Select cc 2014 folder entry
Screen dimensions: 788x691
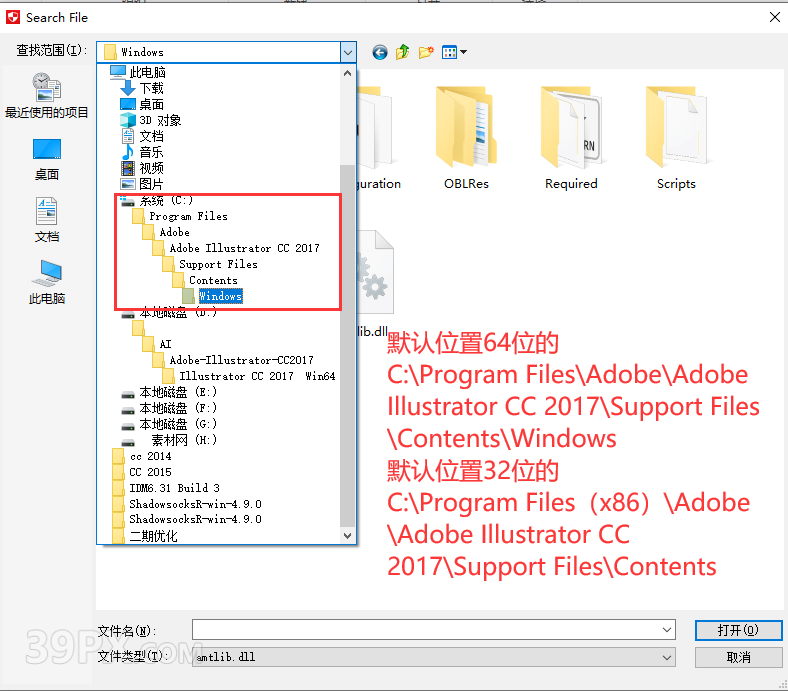point(142,456)
